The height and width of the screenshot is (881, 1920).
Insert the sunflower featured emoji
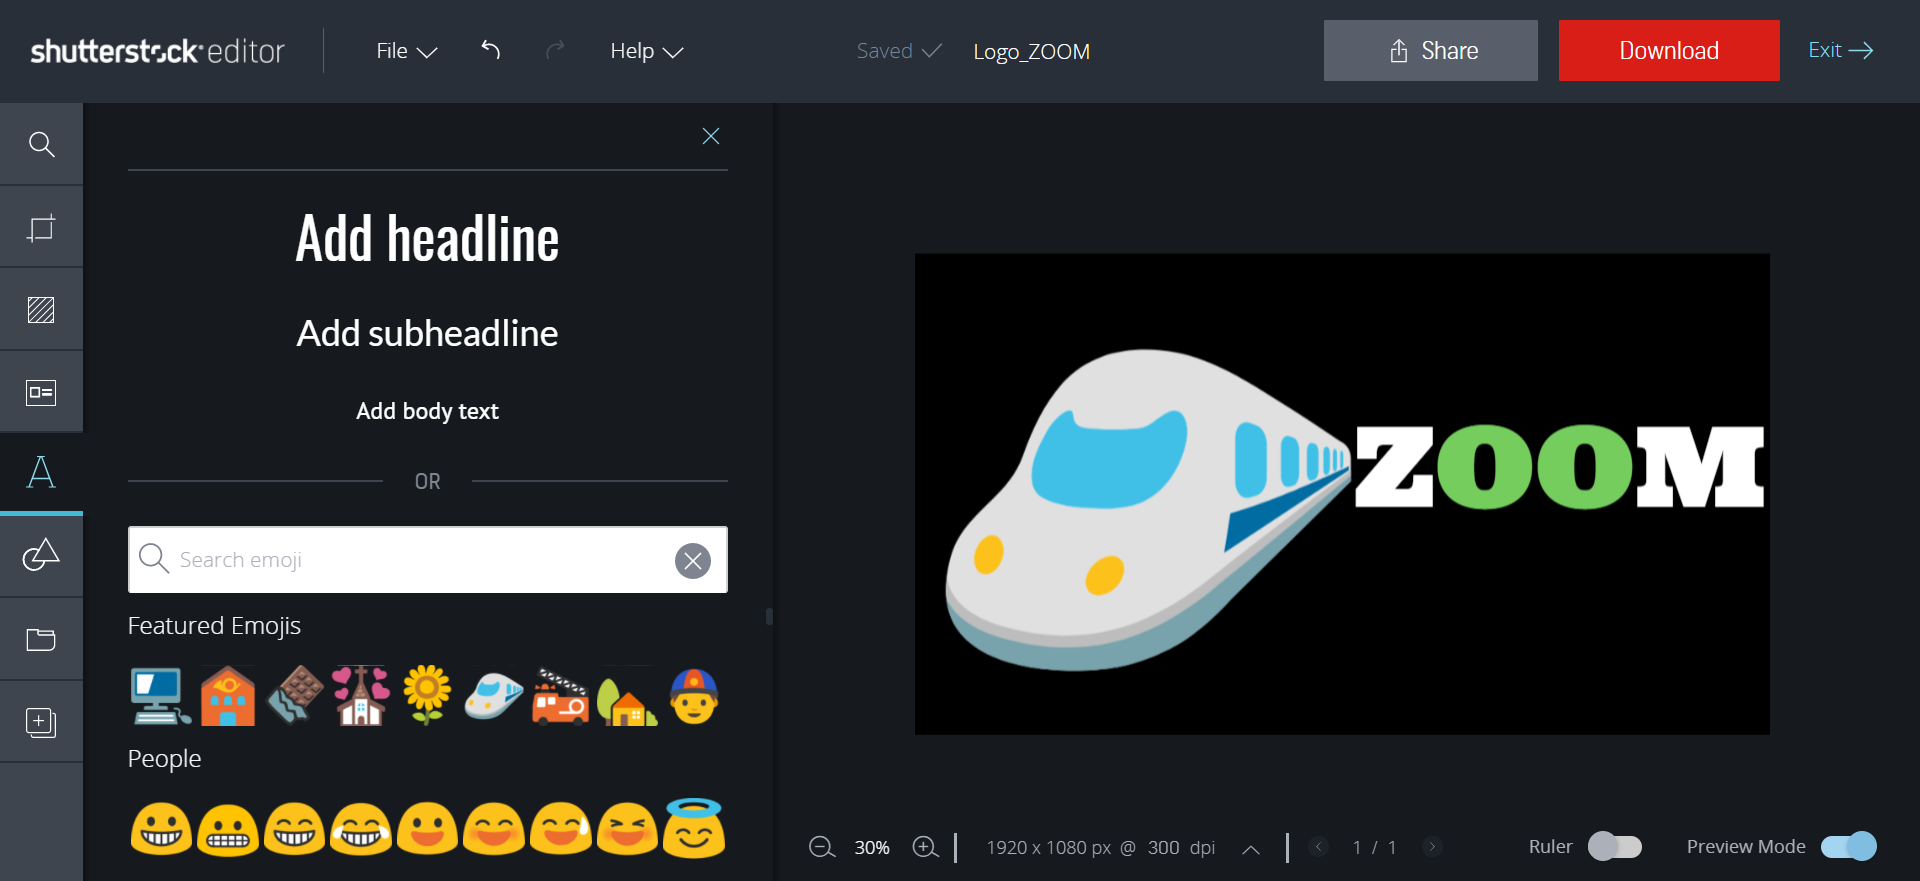tap(427, 695)
